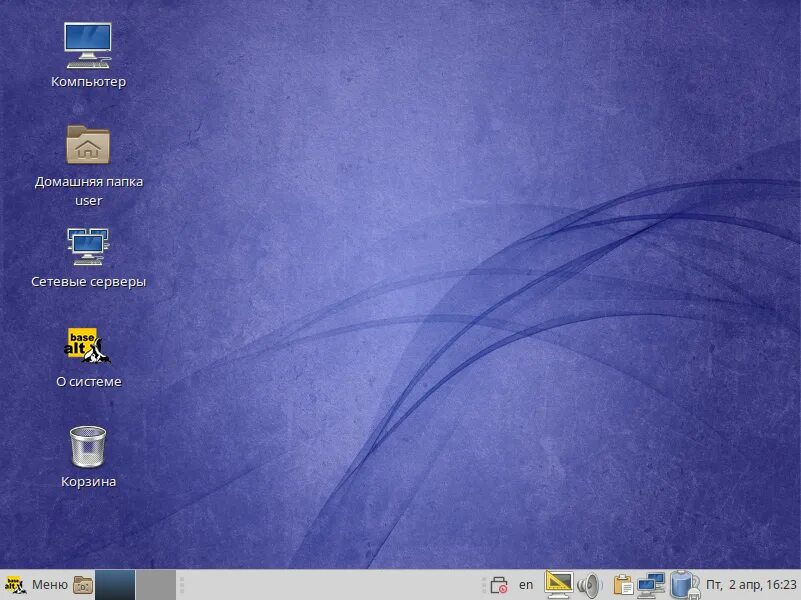
Task: Select the Компьютер label text
Action: click(x=88, y=82)
